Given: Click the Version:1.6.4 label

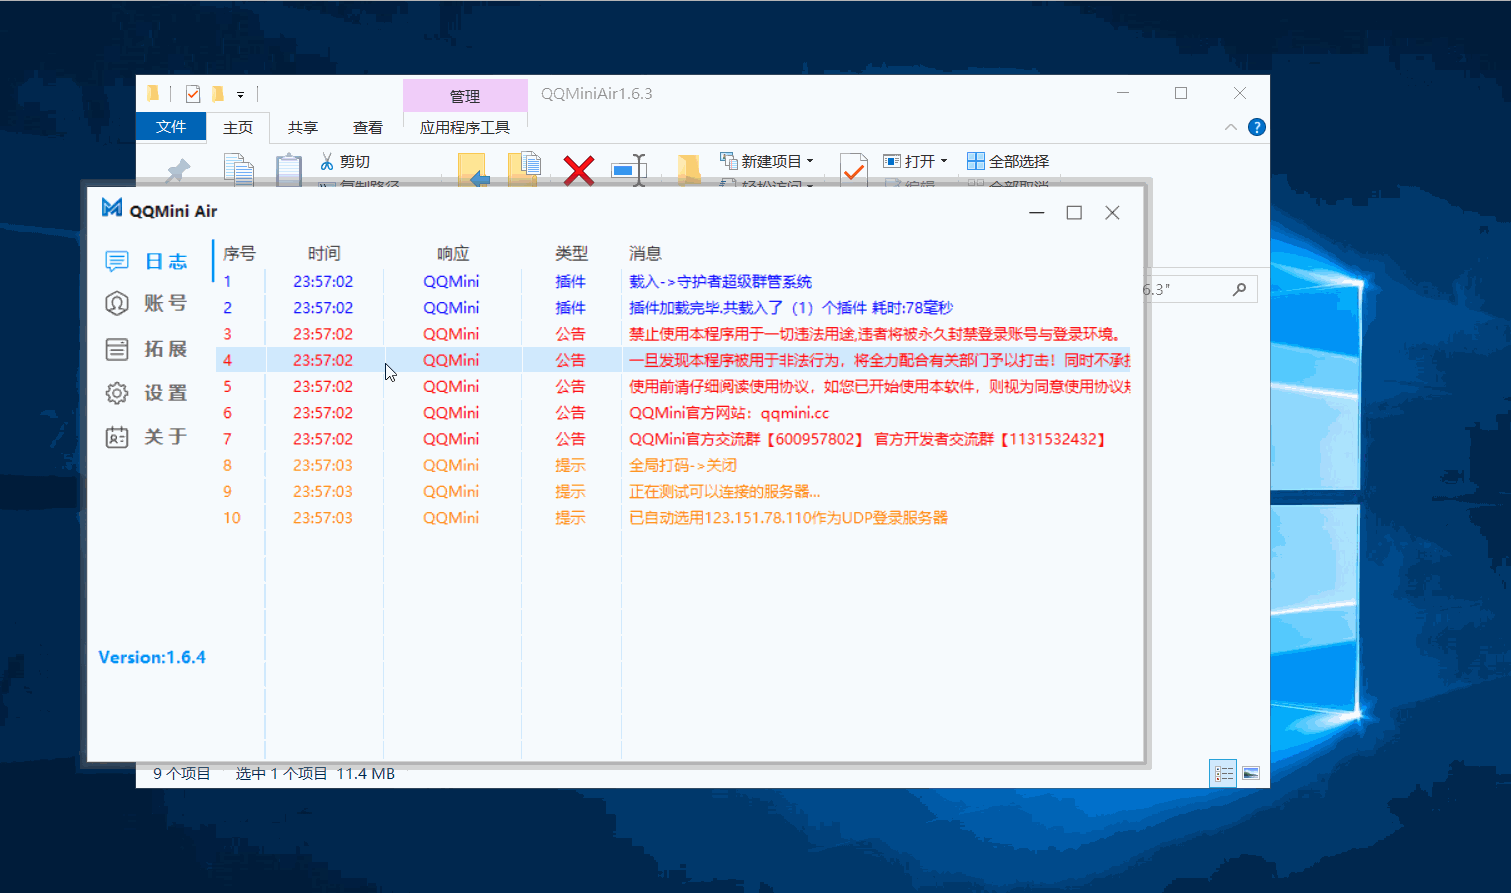Looking at the screenshot, I should pyautogui.click(x=152, y=657).
